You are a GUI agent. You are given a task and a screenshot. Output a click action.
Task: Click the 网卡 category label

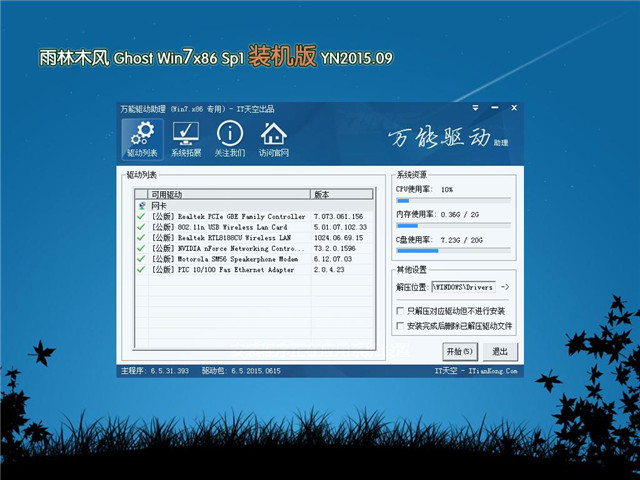pyautogui.click(x=159, y=206)
